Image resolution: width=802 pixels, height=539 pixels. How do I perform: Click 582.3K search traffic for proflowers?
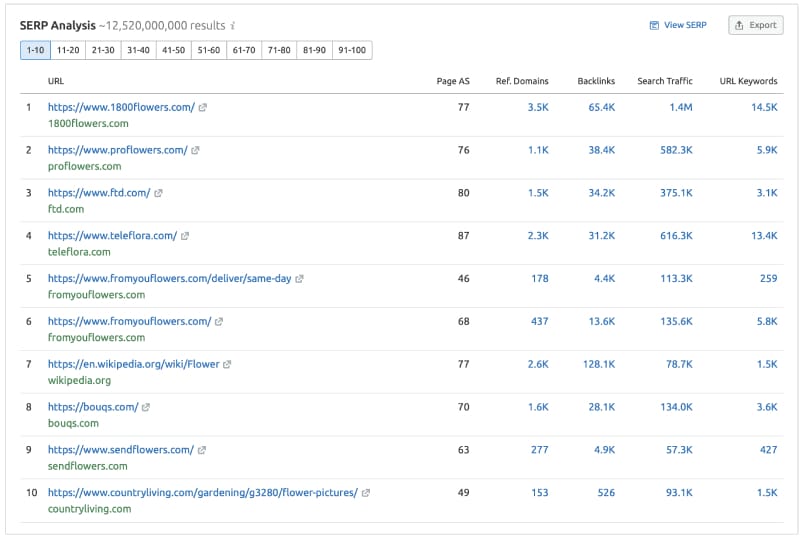(x=676, y=150)
